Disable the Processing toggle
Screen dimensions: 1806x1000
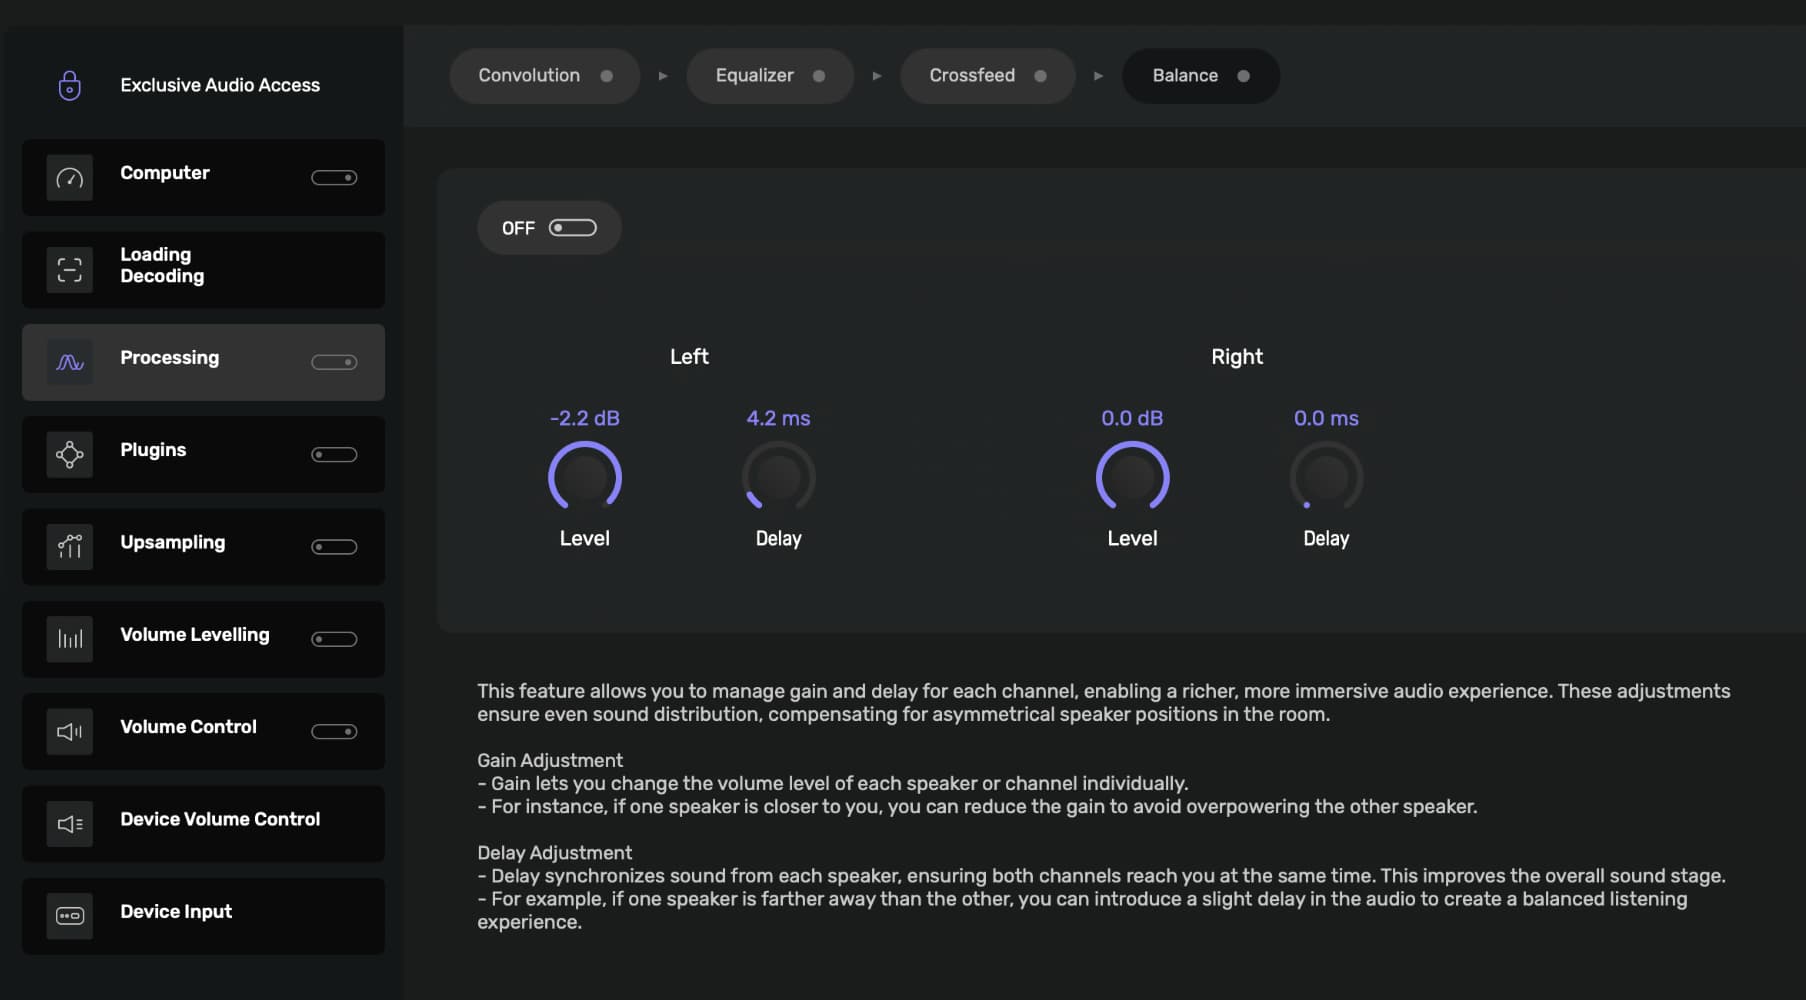pos(334,362)
